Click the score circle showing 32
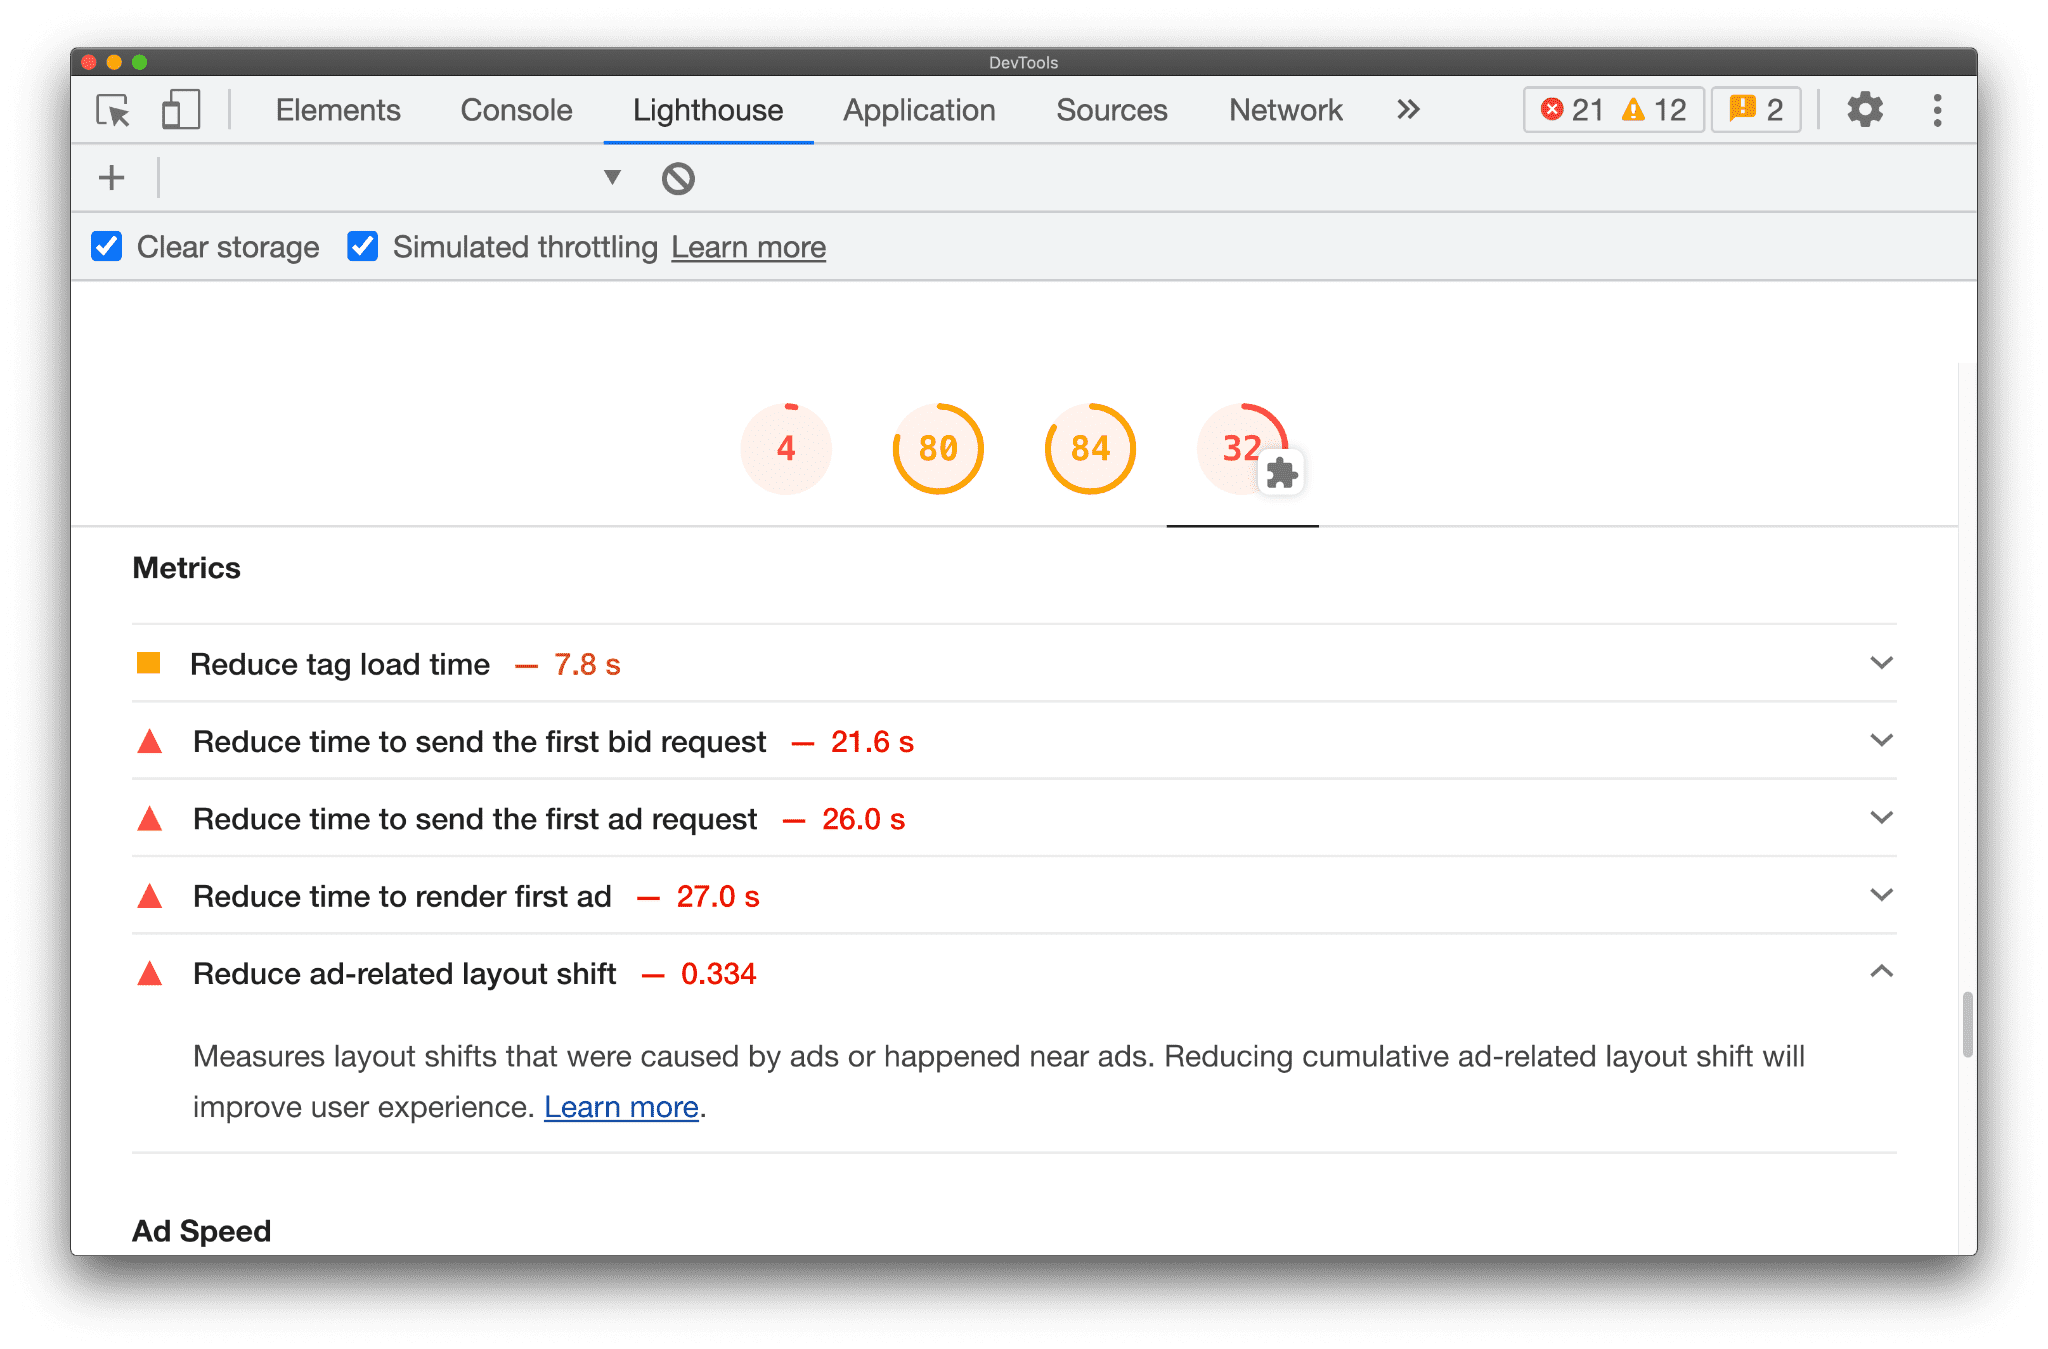This screenshot has width=2048, height=1349. (x=1240, y=449)
